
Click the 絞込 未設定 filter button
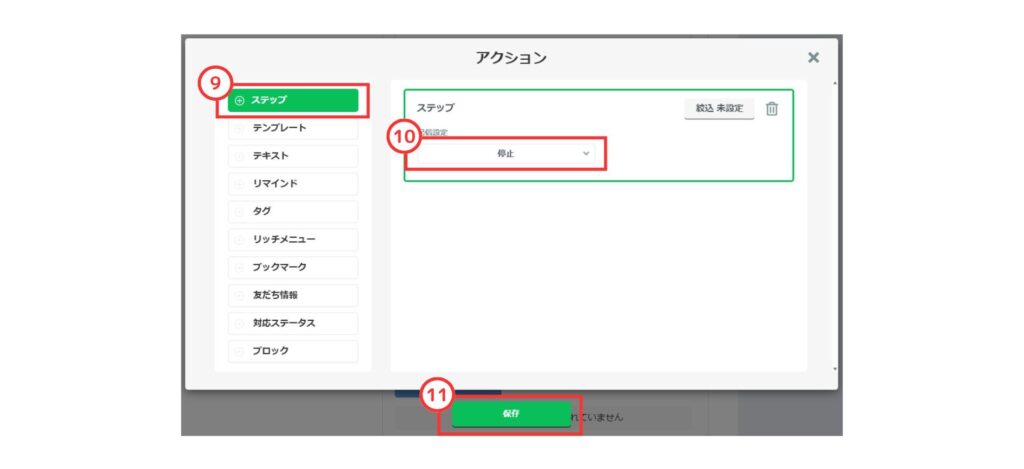(x=719, y=108)
